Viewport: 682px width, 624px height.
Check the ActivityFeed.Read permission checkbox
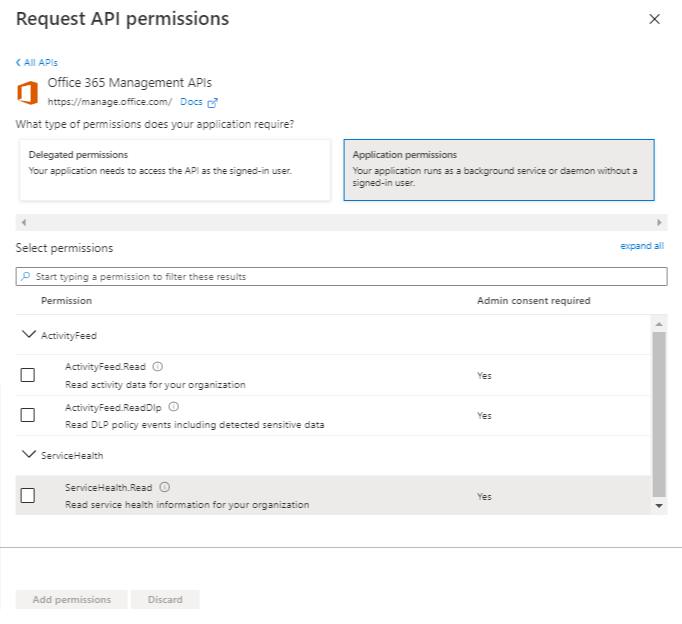click(x=28, y=375)
